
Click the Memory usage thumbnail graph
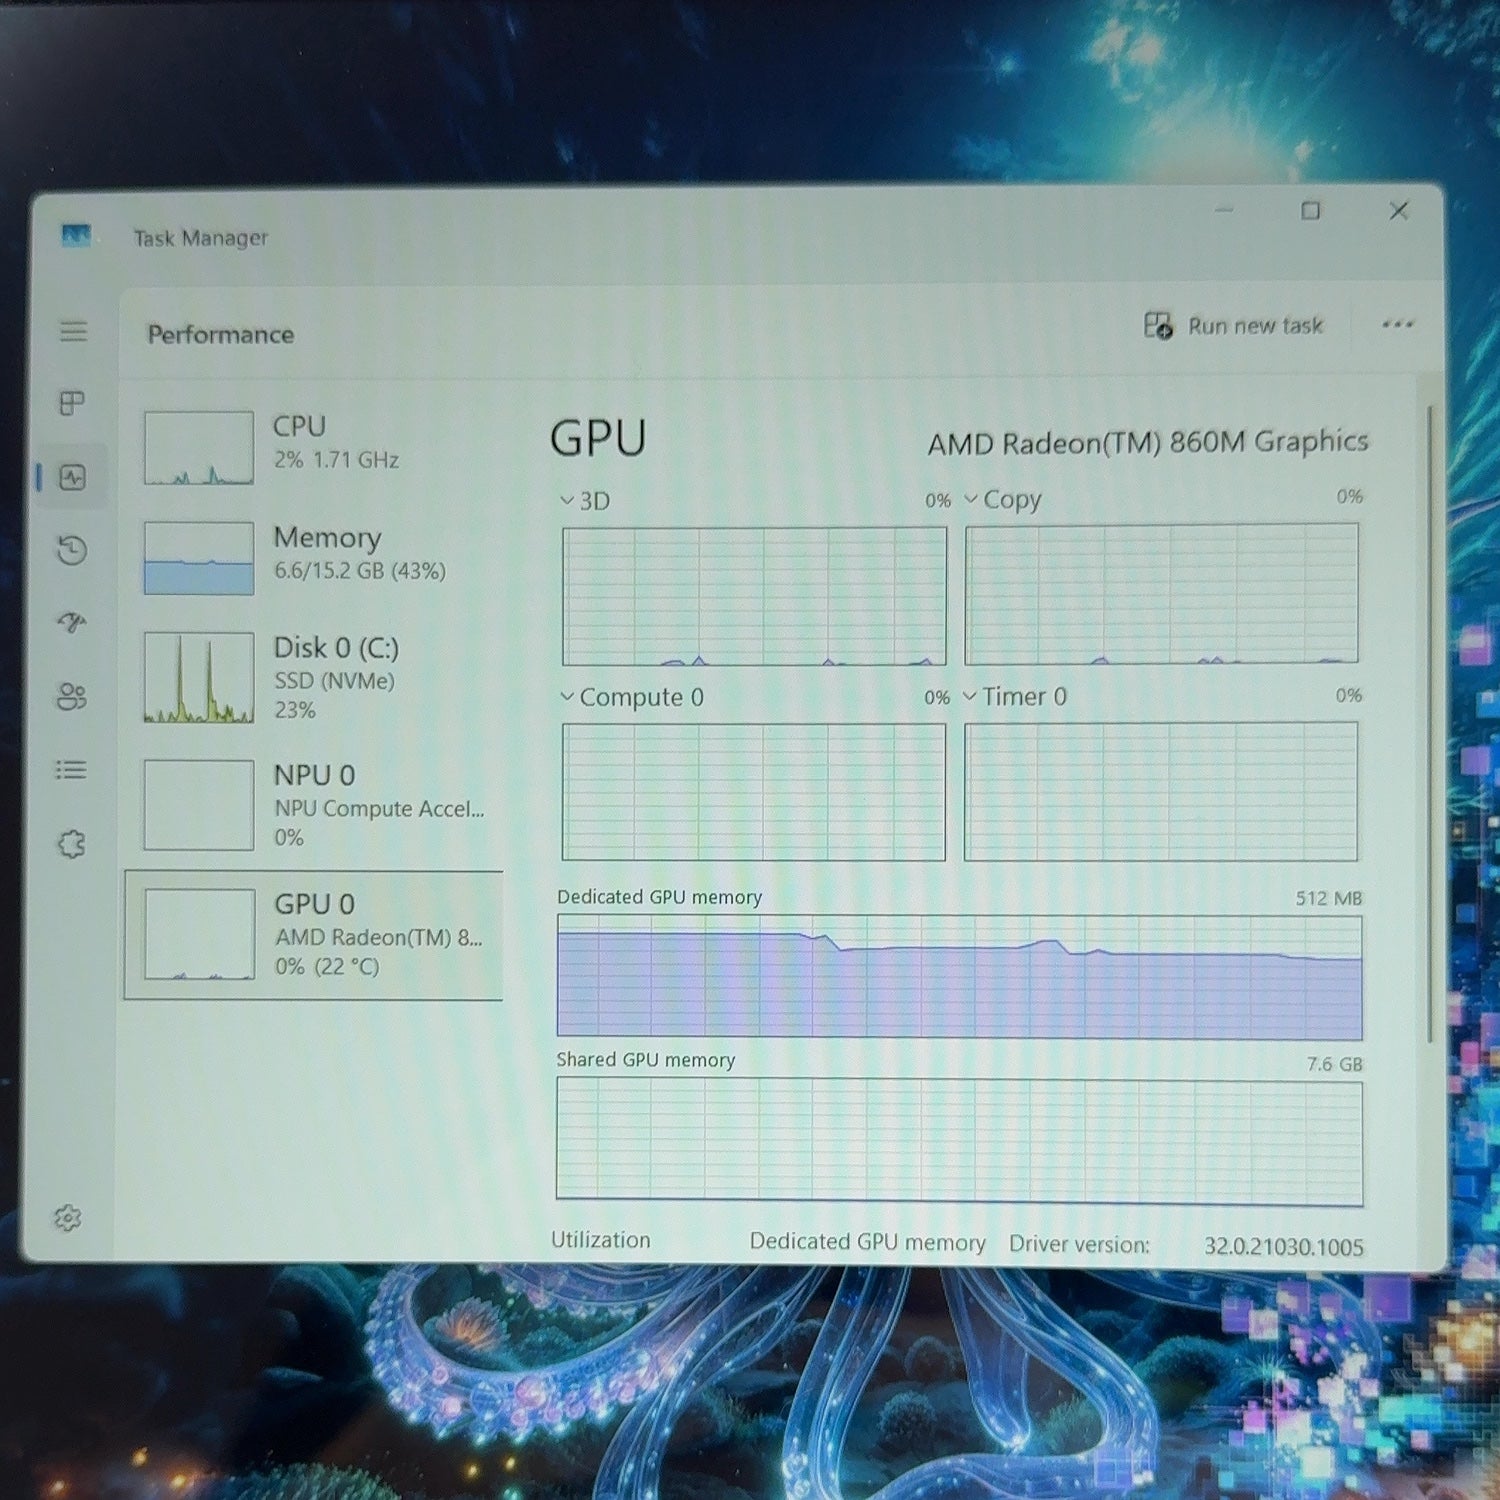pos(198,558)
